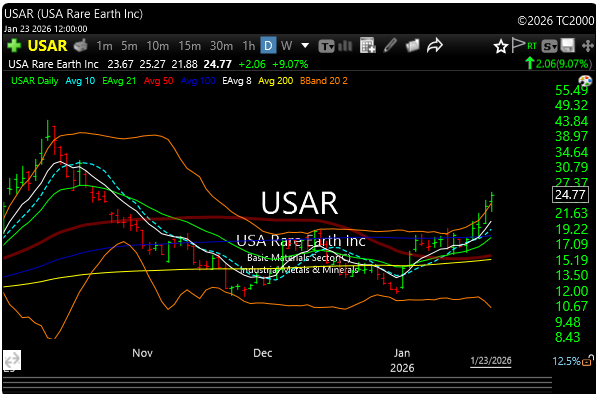Click the add indicator table icon
The image size is (596, 394).
(x=368, y=46)
